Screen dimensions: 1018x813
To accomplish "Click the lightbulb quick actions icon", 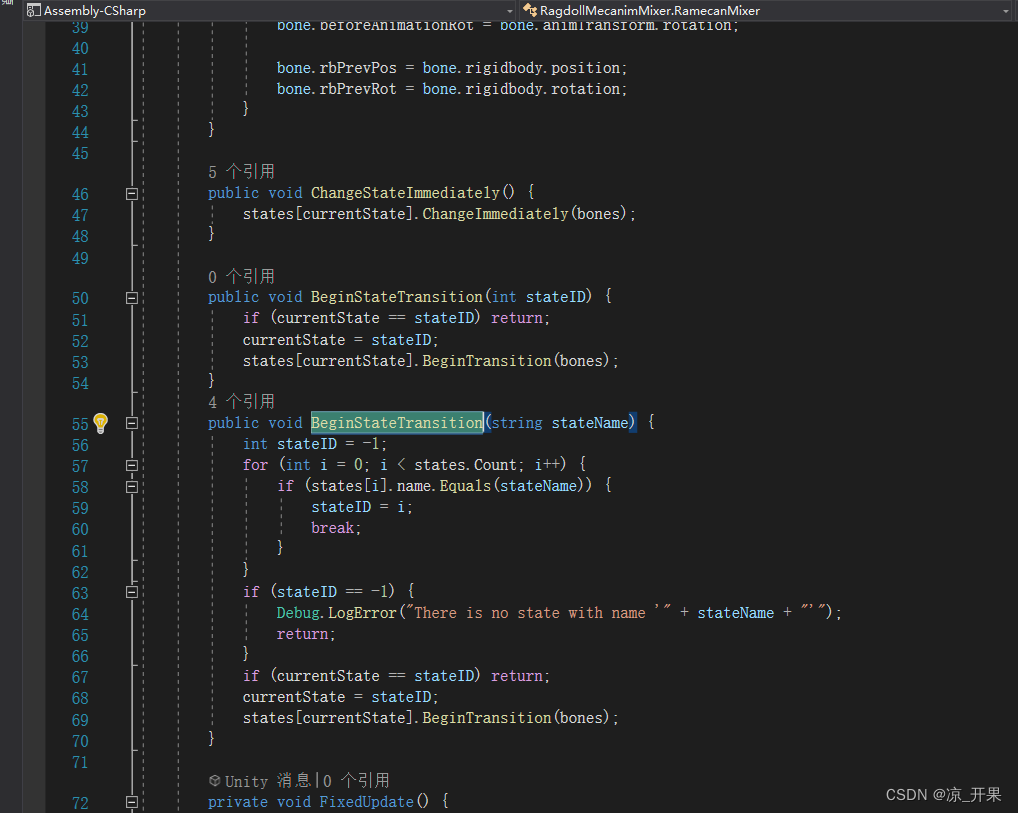I will click(101, 423).
